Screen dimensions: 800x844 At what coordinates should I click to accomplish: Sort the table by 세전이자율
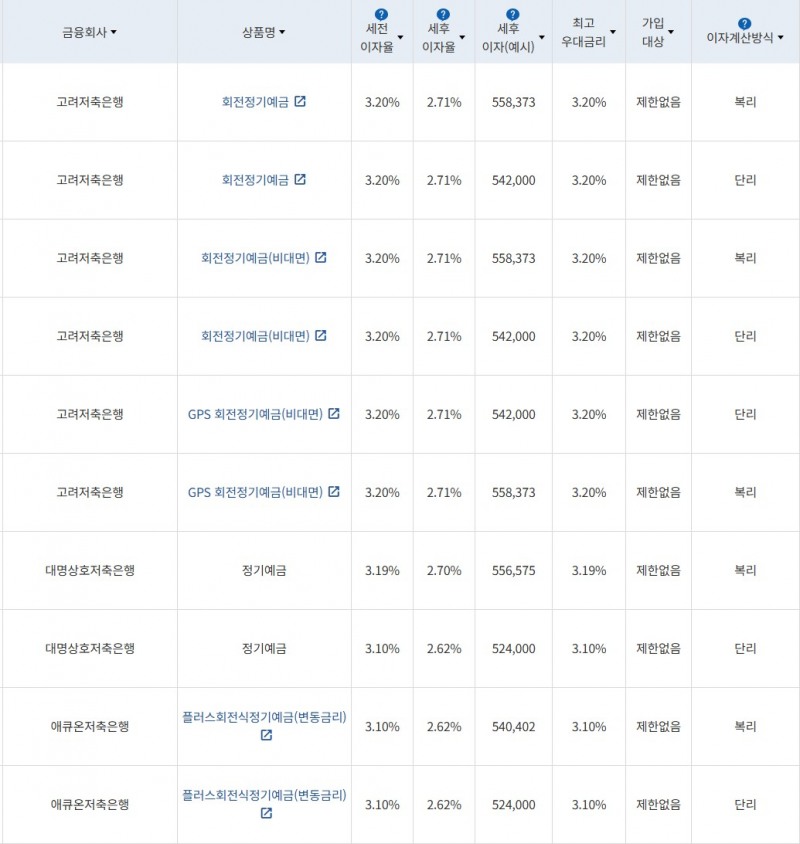click(400, 35)
